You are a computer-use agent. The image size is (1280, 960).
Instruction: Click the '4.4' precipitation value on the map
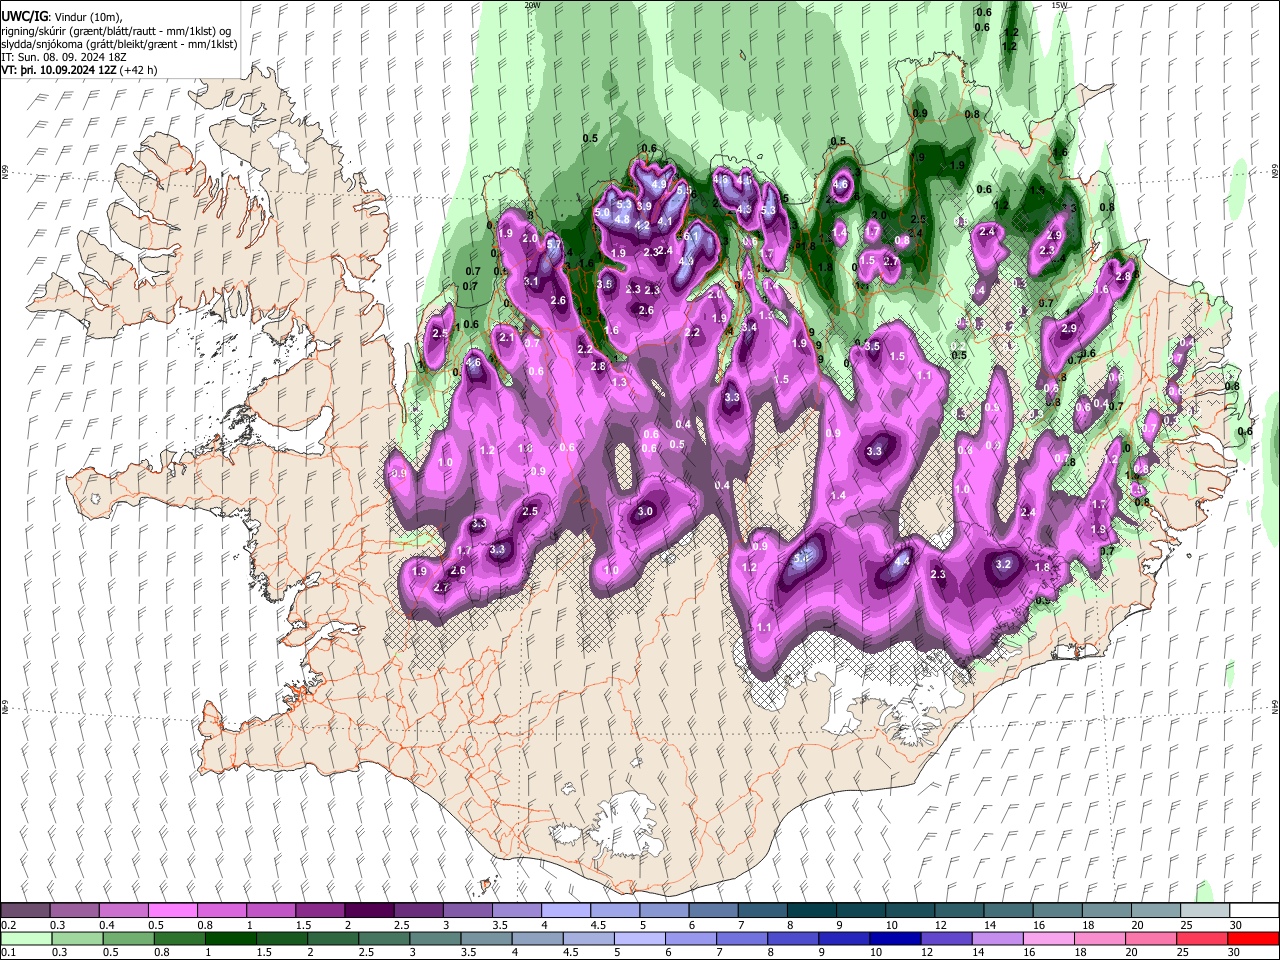click(x=902, y=562)
